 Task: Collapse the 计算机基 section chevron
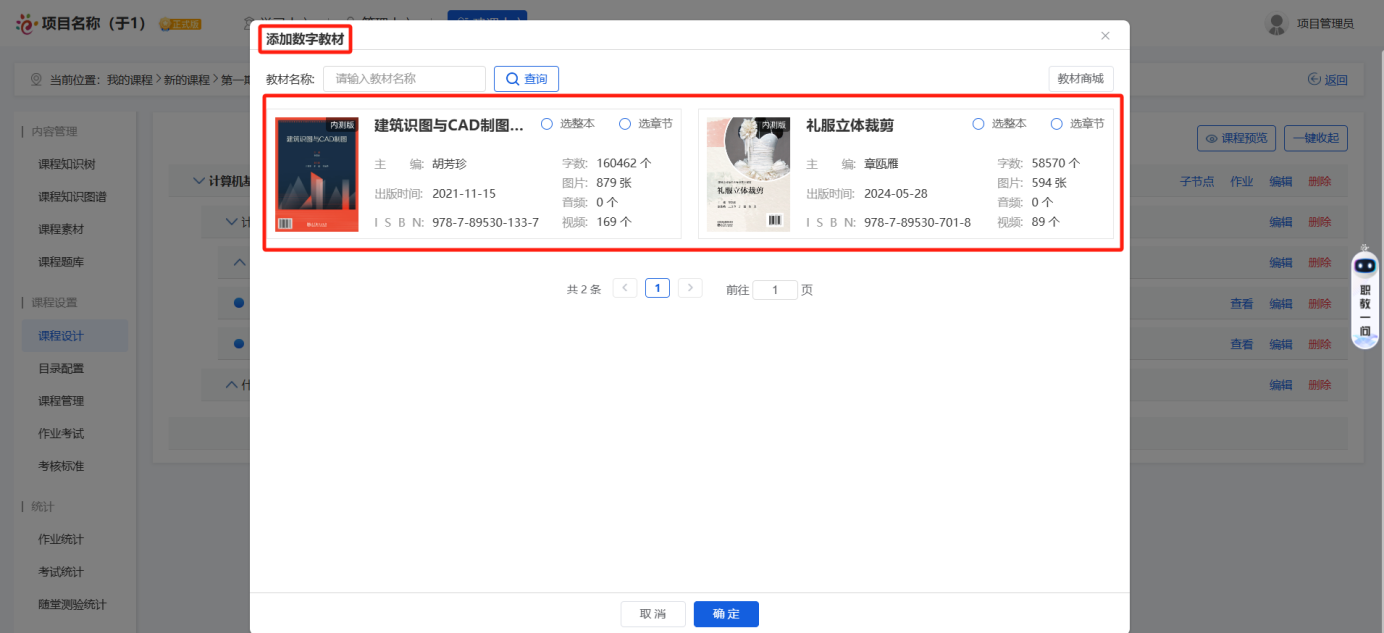point(198,180)
